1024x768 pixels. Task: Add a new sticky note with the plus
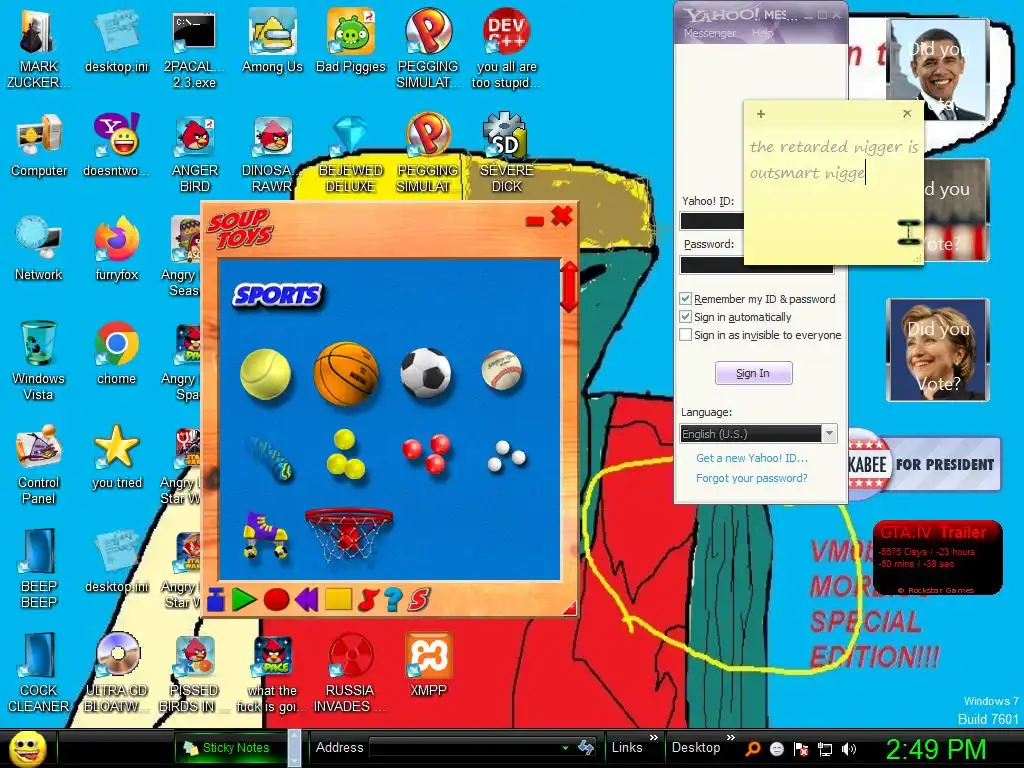[x=760, y=114]
